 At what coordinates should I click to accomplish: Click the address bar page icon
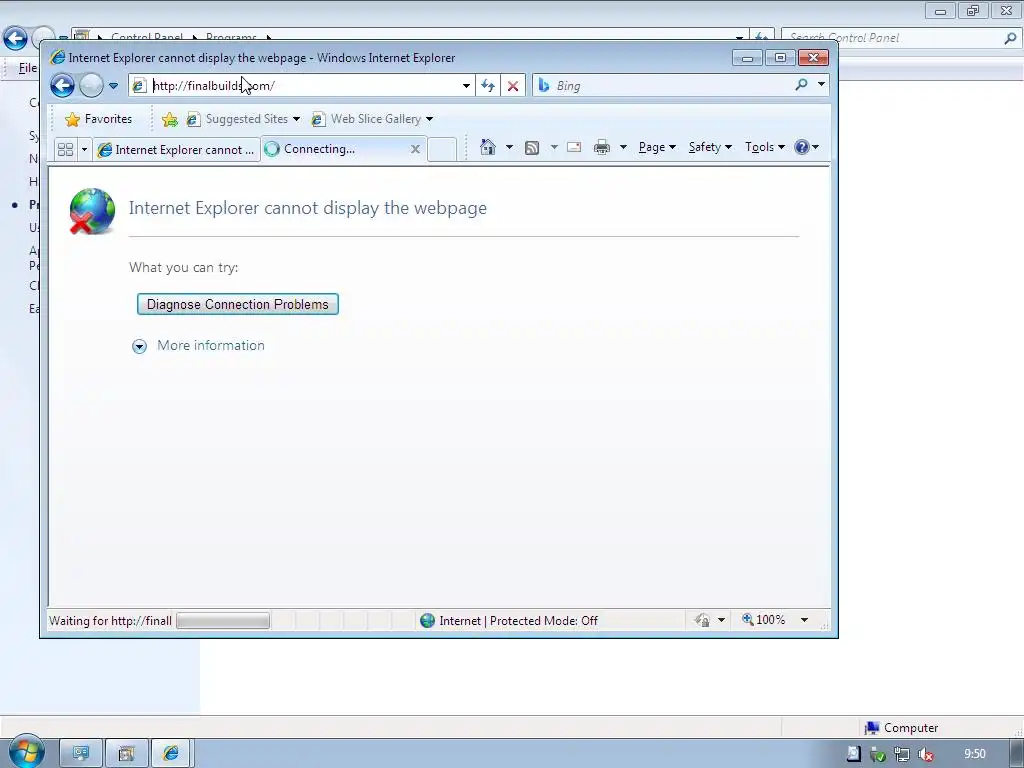(x=139, y=86)
